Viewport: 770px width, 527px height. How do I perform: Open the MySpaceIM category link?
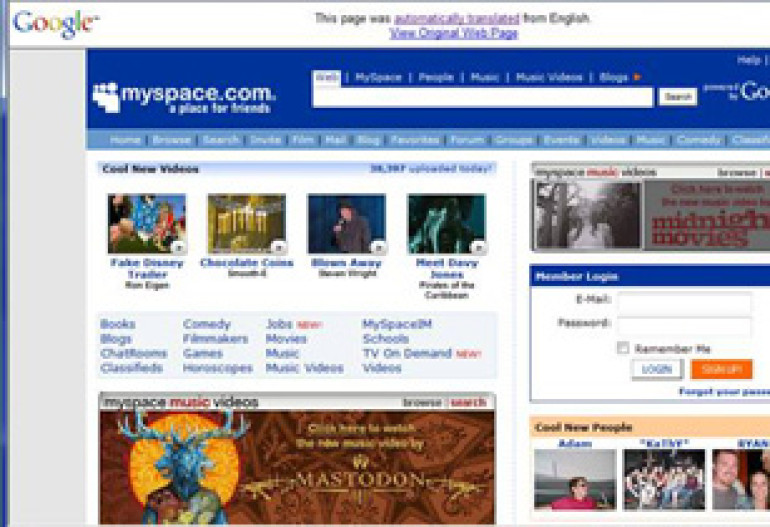pyautogui.click(x=397, y=324)
